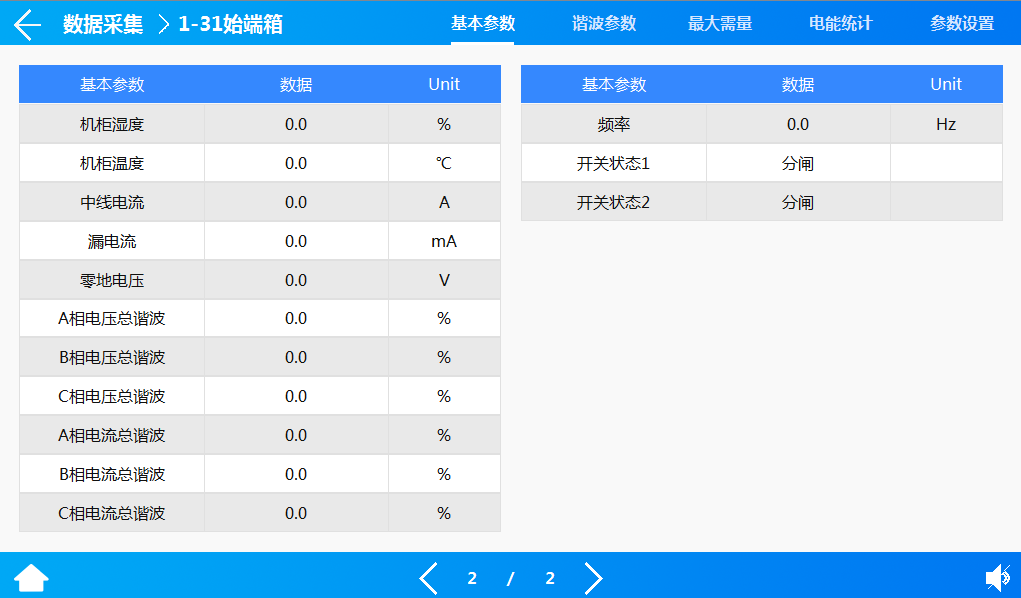Image resolution: width=1021 pixels, height=598 pixels.
Task: Select the C相电流总谐波 row label
Action: 112,513
